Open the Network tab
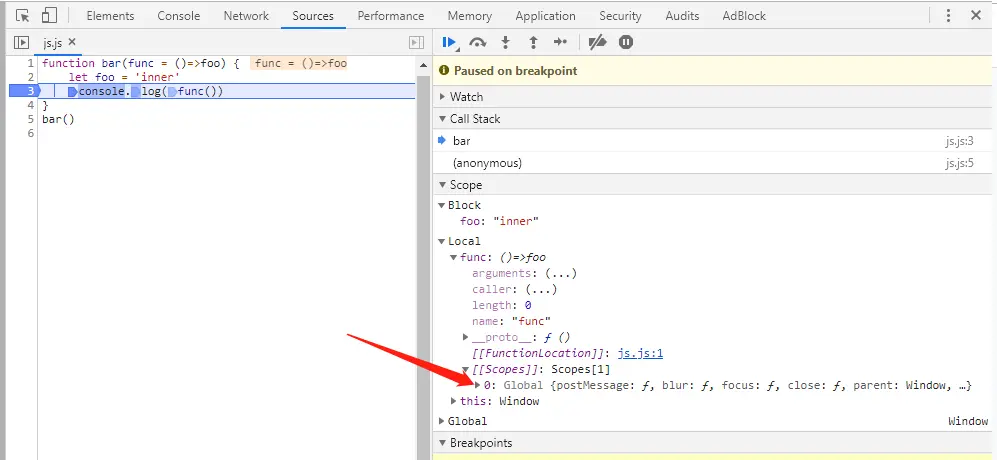The width and height of the screenshot is (997, 460). coord(246,16)
